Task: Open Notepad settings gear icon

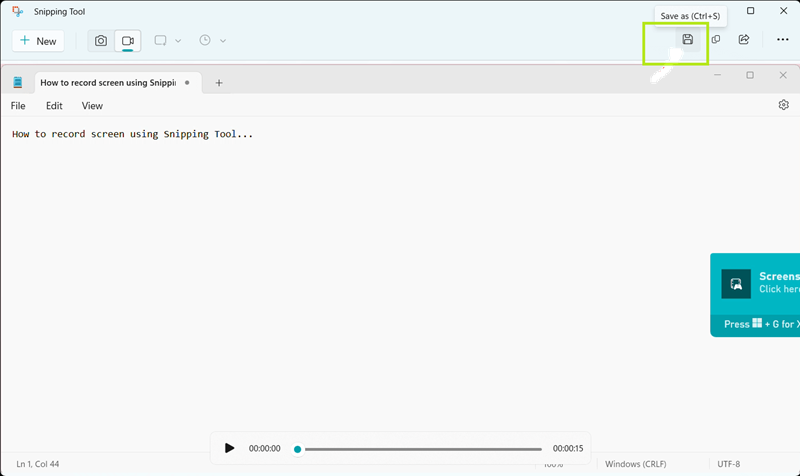Action: 783,105
